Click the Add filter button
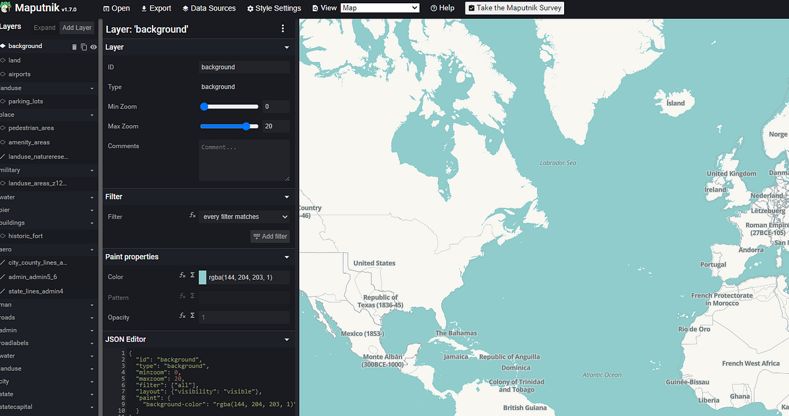The width and height of the screenshot is (789, 416). (270, 236)
